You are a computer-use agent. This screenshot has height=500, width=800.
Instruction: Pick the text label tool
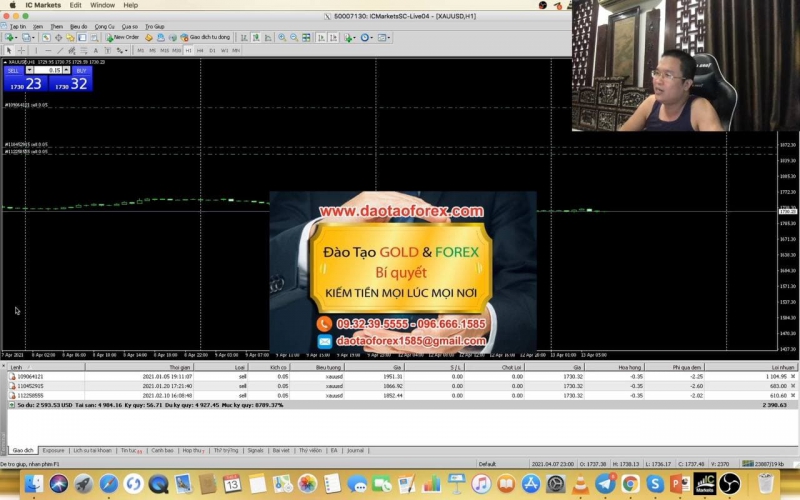97,50
